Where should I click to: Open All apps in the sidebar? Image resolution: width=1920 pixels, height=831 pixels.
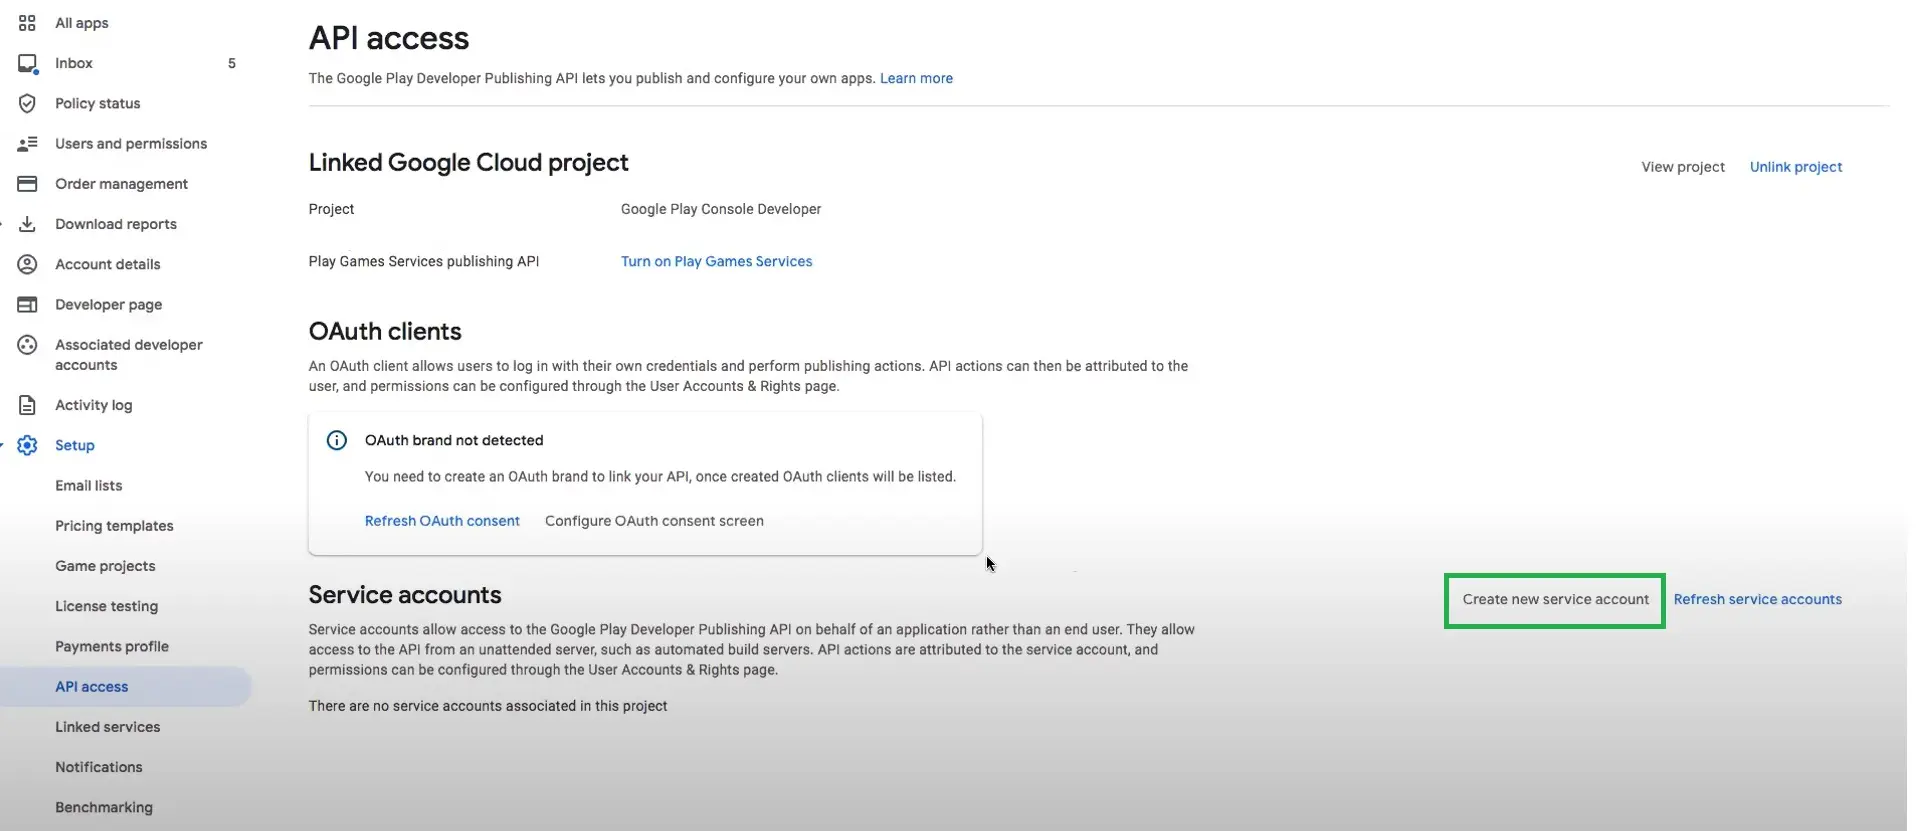(82, 23)
